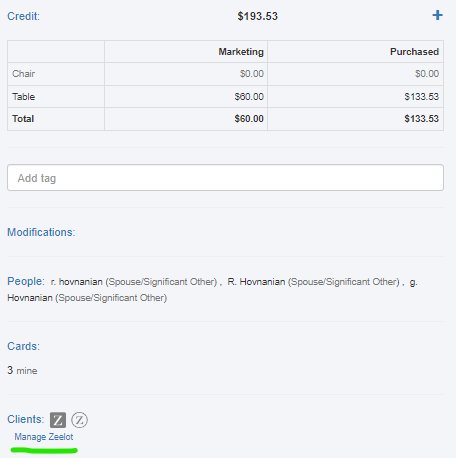
Task: Click the People section label
Action: (26, 281)
